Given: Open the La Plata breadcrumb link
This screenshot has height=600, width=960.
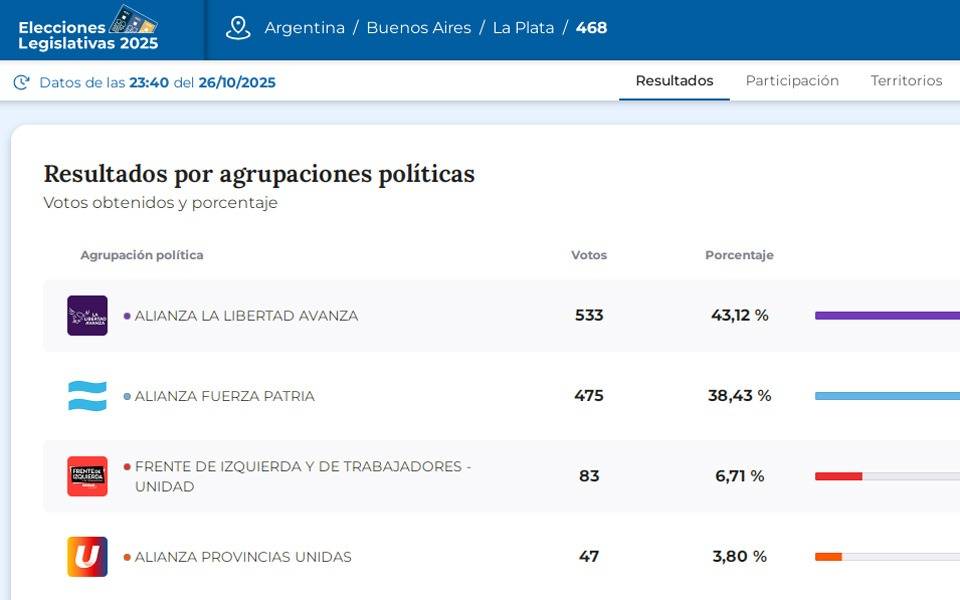Looking at the screenshot, I should (x=523, y=28).
